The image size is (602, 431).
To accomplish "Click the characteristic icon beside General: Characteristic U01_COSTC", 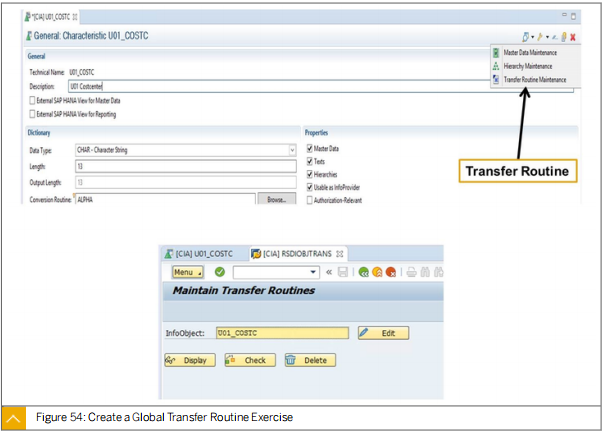I will (29, 36).
